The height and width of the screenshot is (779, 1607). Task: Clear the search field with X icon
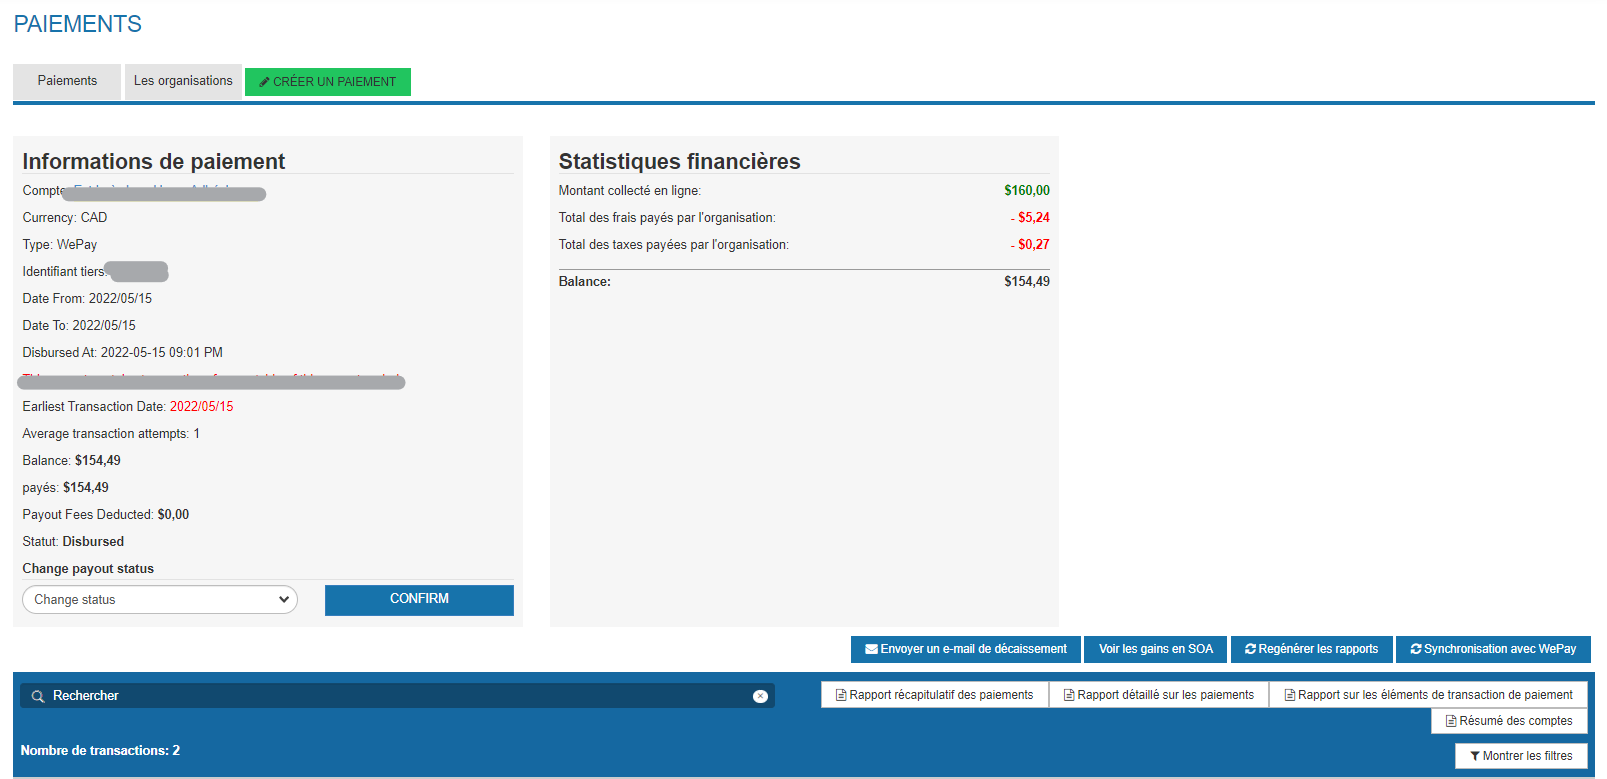coord(760,696)
